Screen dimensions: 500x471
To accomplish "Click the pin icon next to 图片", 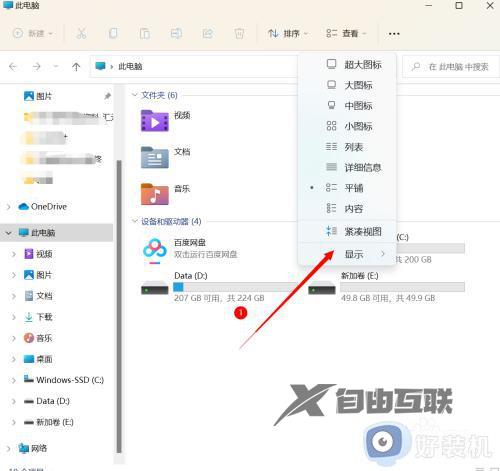I will [x=107, y=96].
